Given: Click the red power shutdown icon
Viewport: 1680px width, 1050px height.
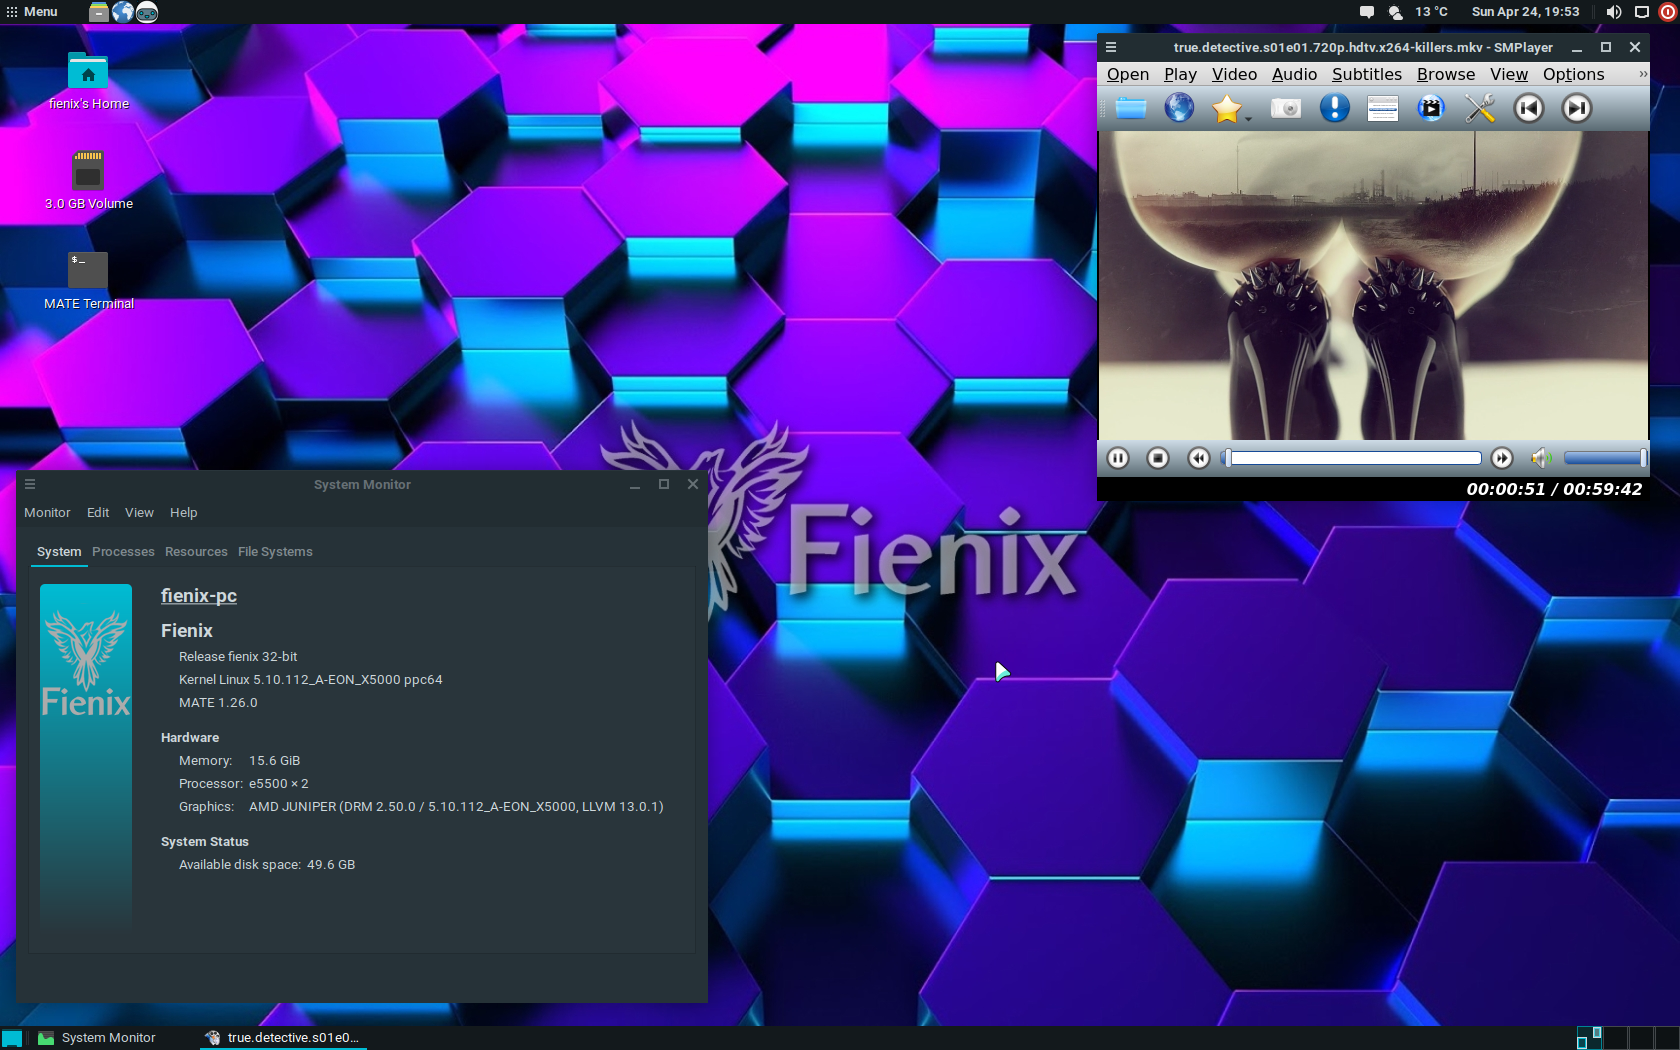Looking at the screenshot, I should coord(1668,12).
